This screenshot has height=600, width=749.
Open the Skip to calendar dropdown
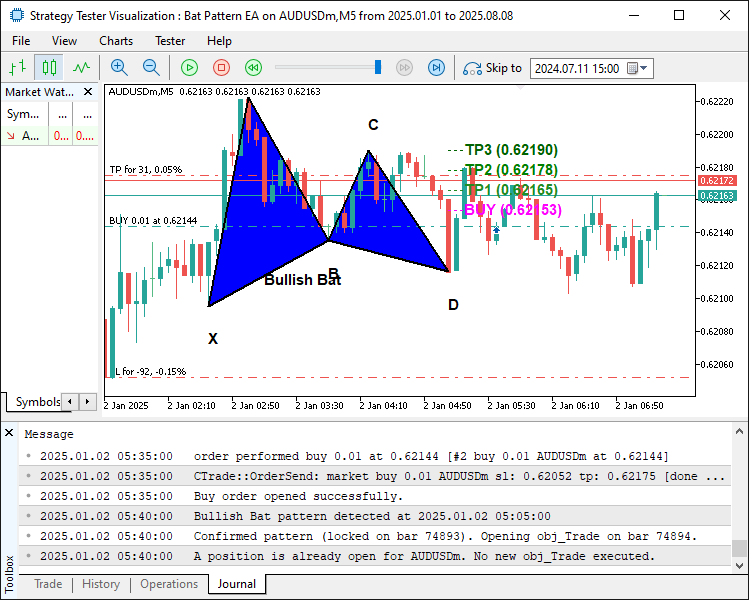click(x=637, y=68)
